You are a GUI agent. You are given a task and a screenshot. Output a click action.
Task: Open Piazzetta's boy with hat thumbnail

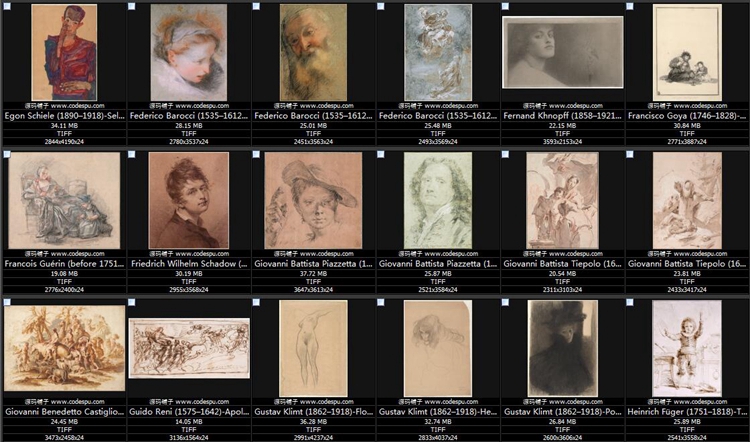click(x=313, y=200)
